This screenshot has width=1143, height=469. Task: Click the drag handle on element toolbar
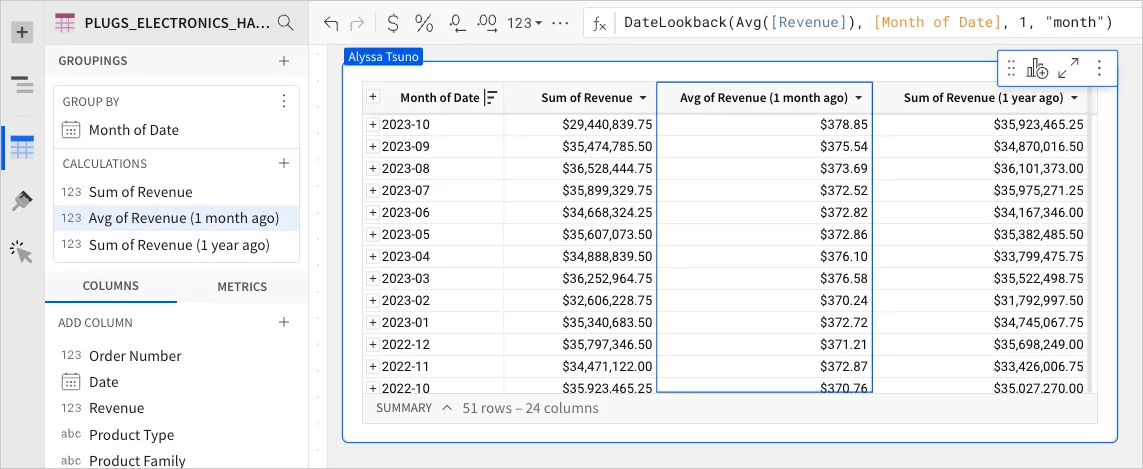pos(1011,69)
